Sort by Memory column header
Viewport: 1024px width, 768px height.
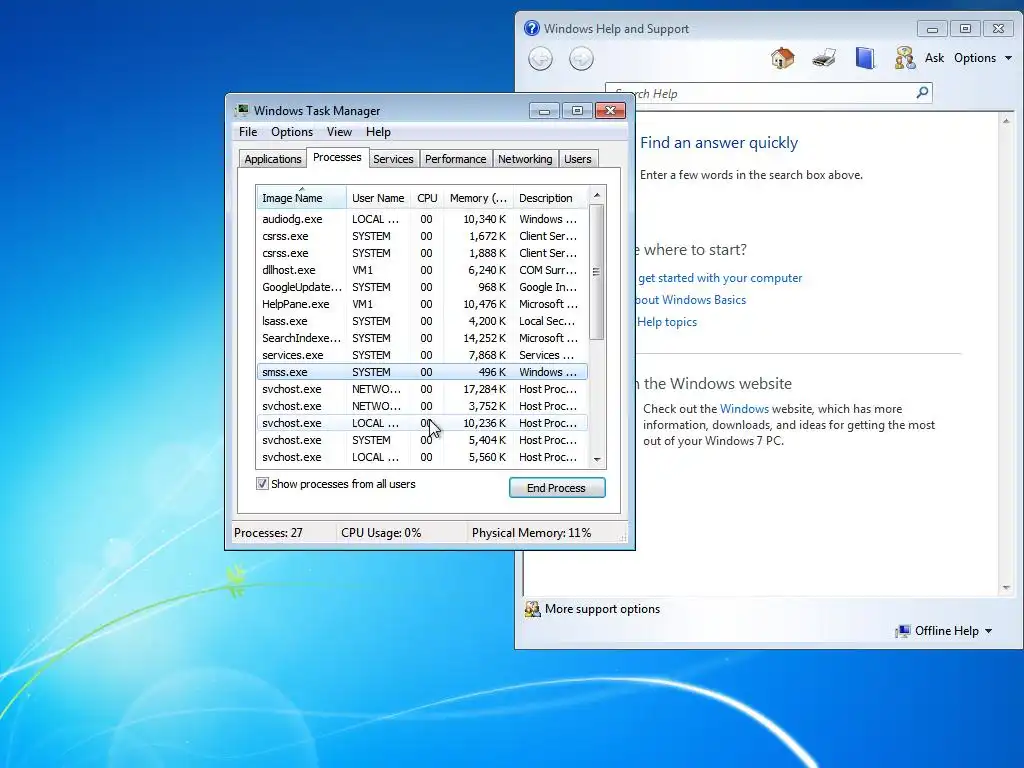(x=478, y=198)
